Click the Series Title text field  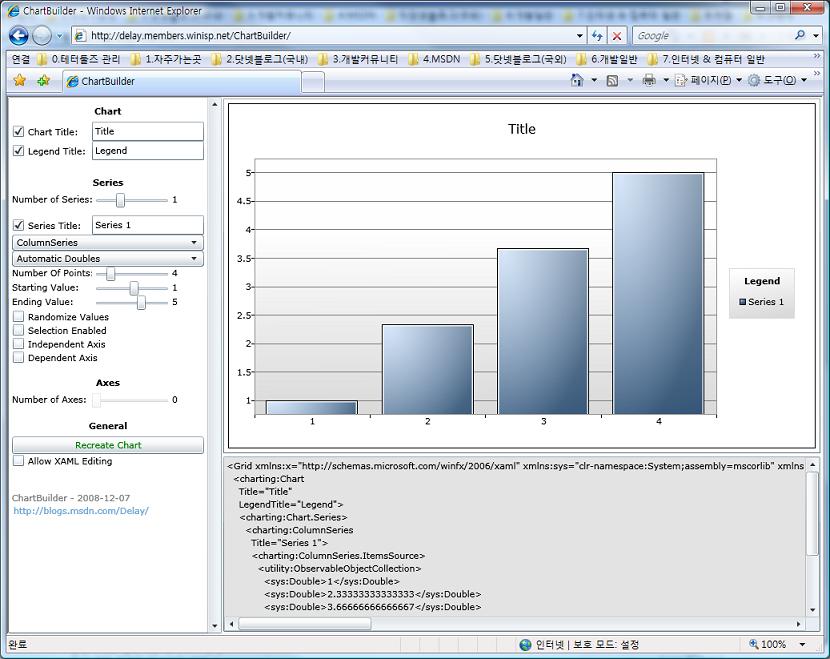point(148,225)
